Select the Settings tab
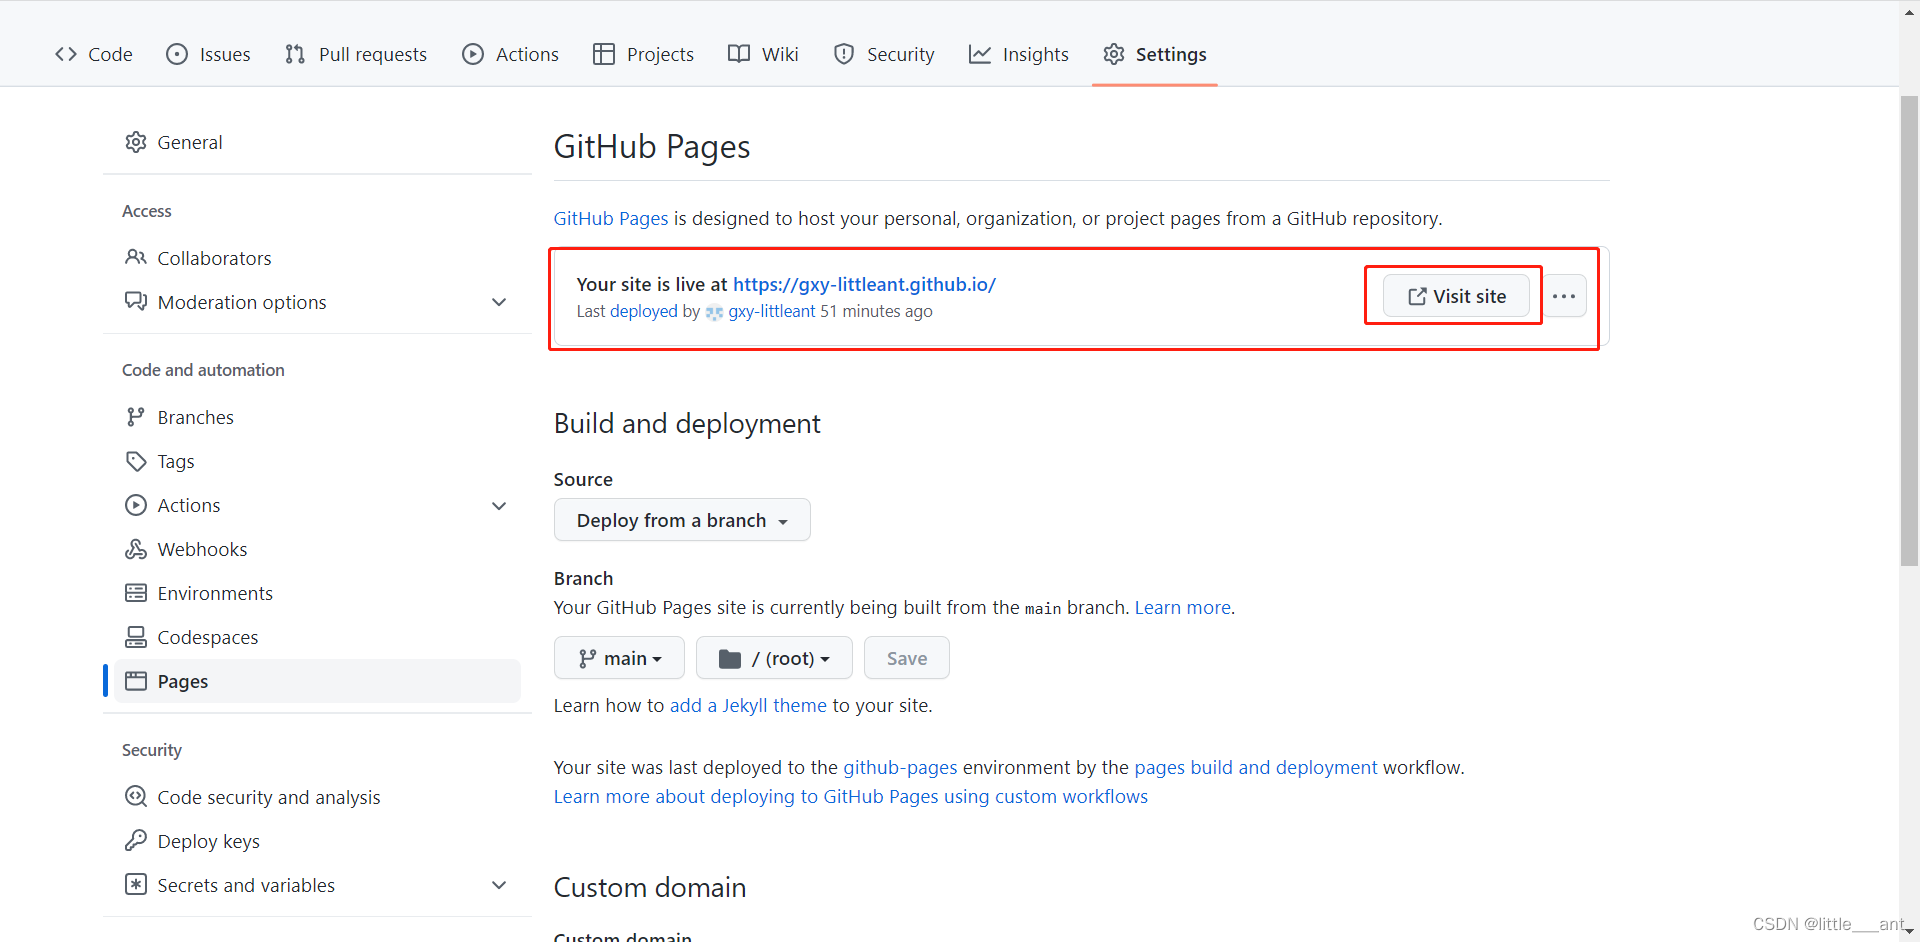 point(1155,54)
